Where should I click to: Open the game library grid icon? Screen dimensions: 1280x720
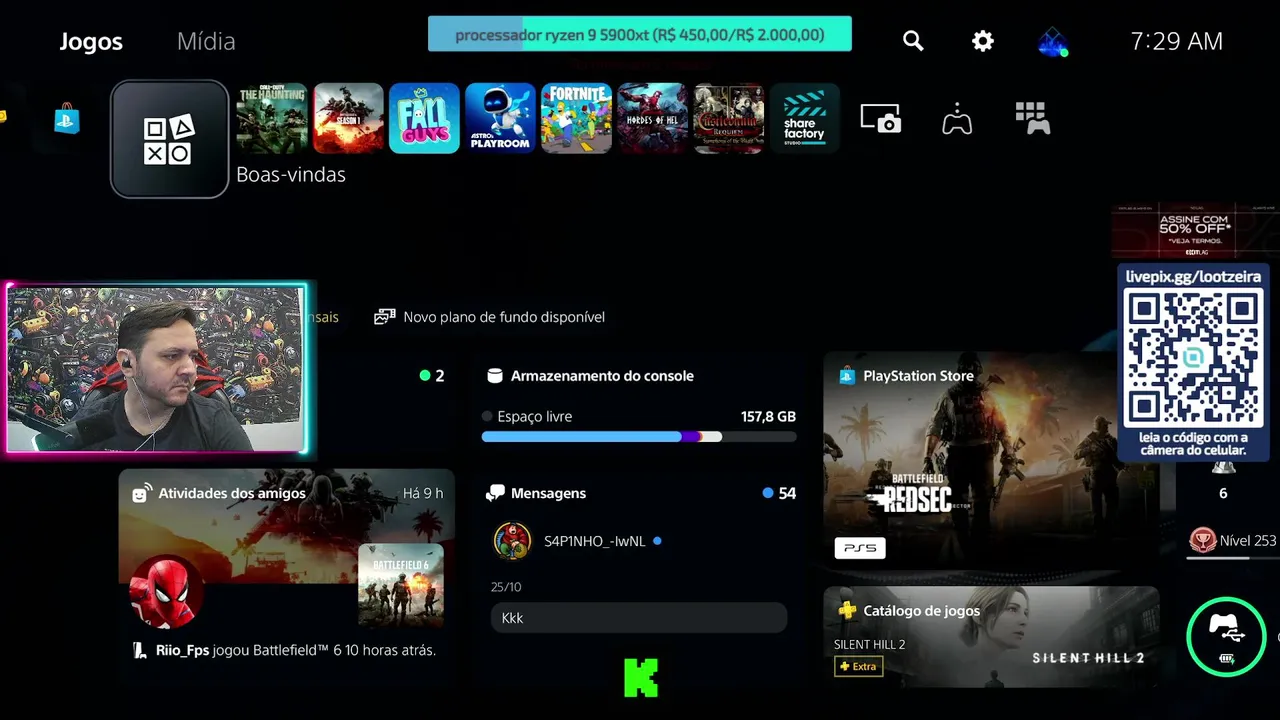tap(1032, 118)
